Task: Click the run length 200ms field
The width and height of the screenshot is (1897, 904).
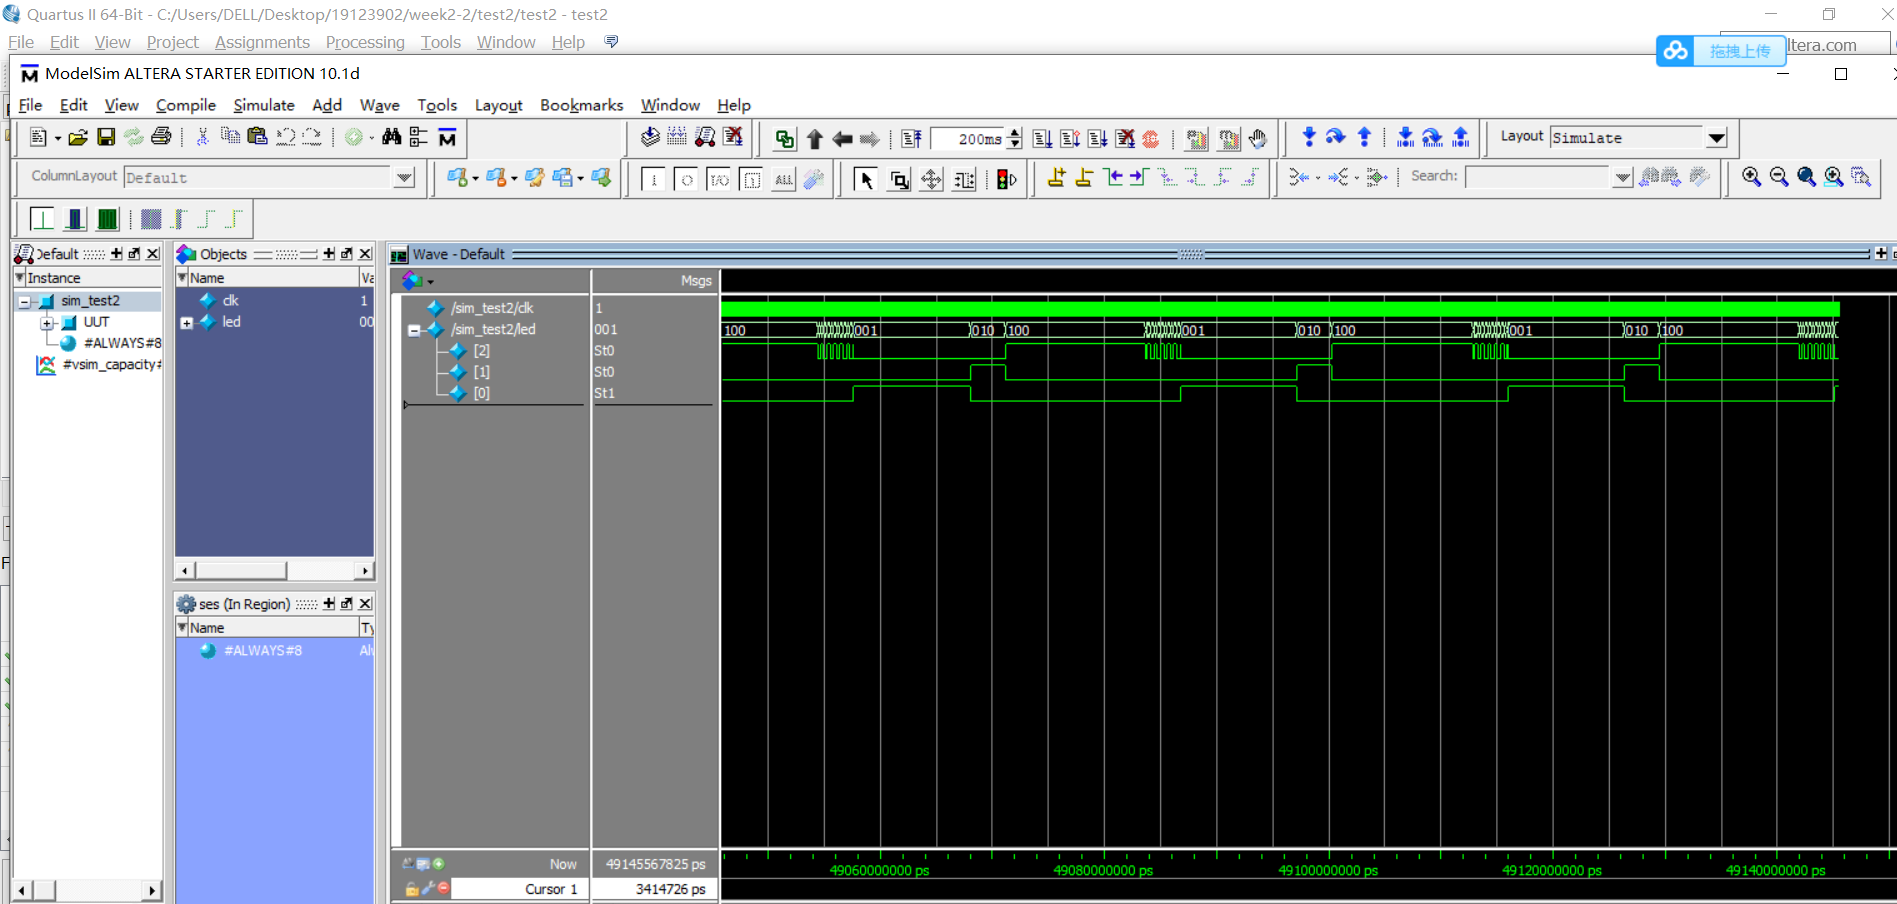Action: 968,139
